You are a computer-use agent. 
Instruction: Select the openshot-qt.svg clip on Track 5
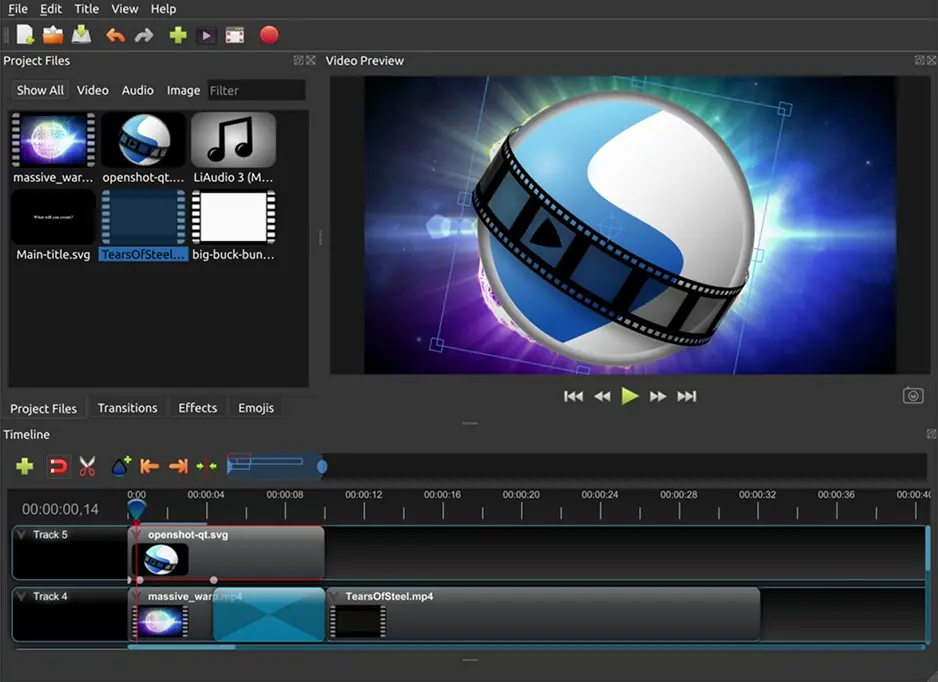click(x=227, y=553)
